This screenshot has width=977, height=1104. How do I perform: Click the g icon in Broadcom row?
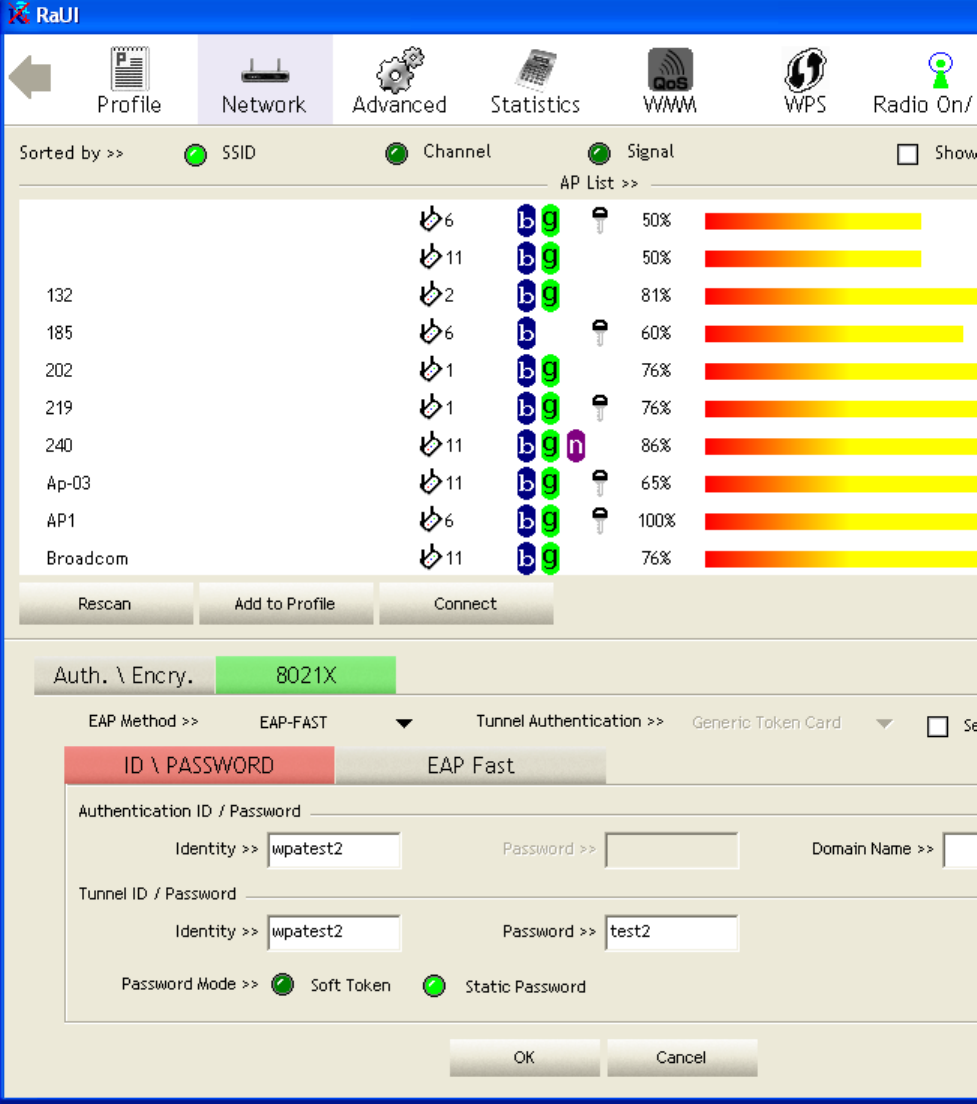click(550, 558)
